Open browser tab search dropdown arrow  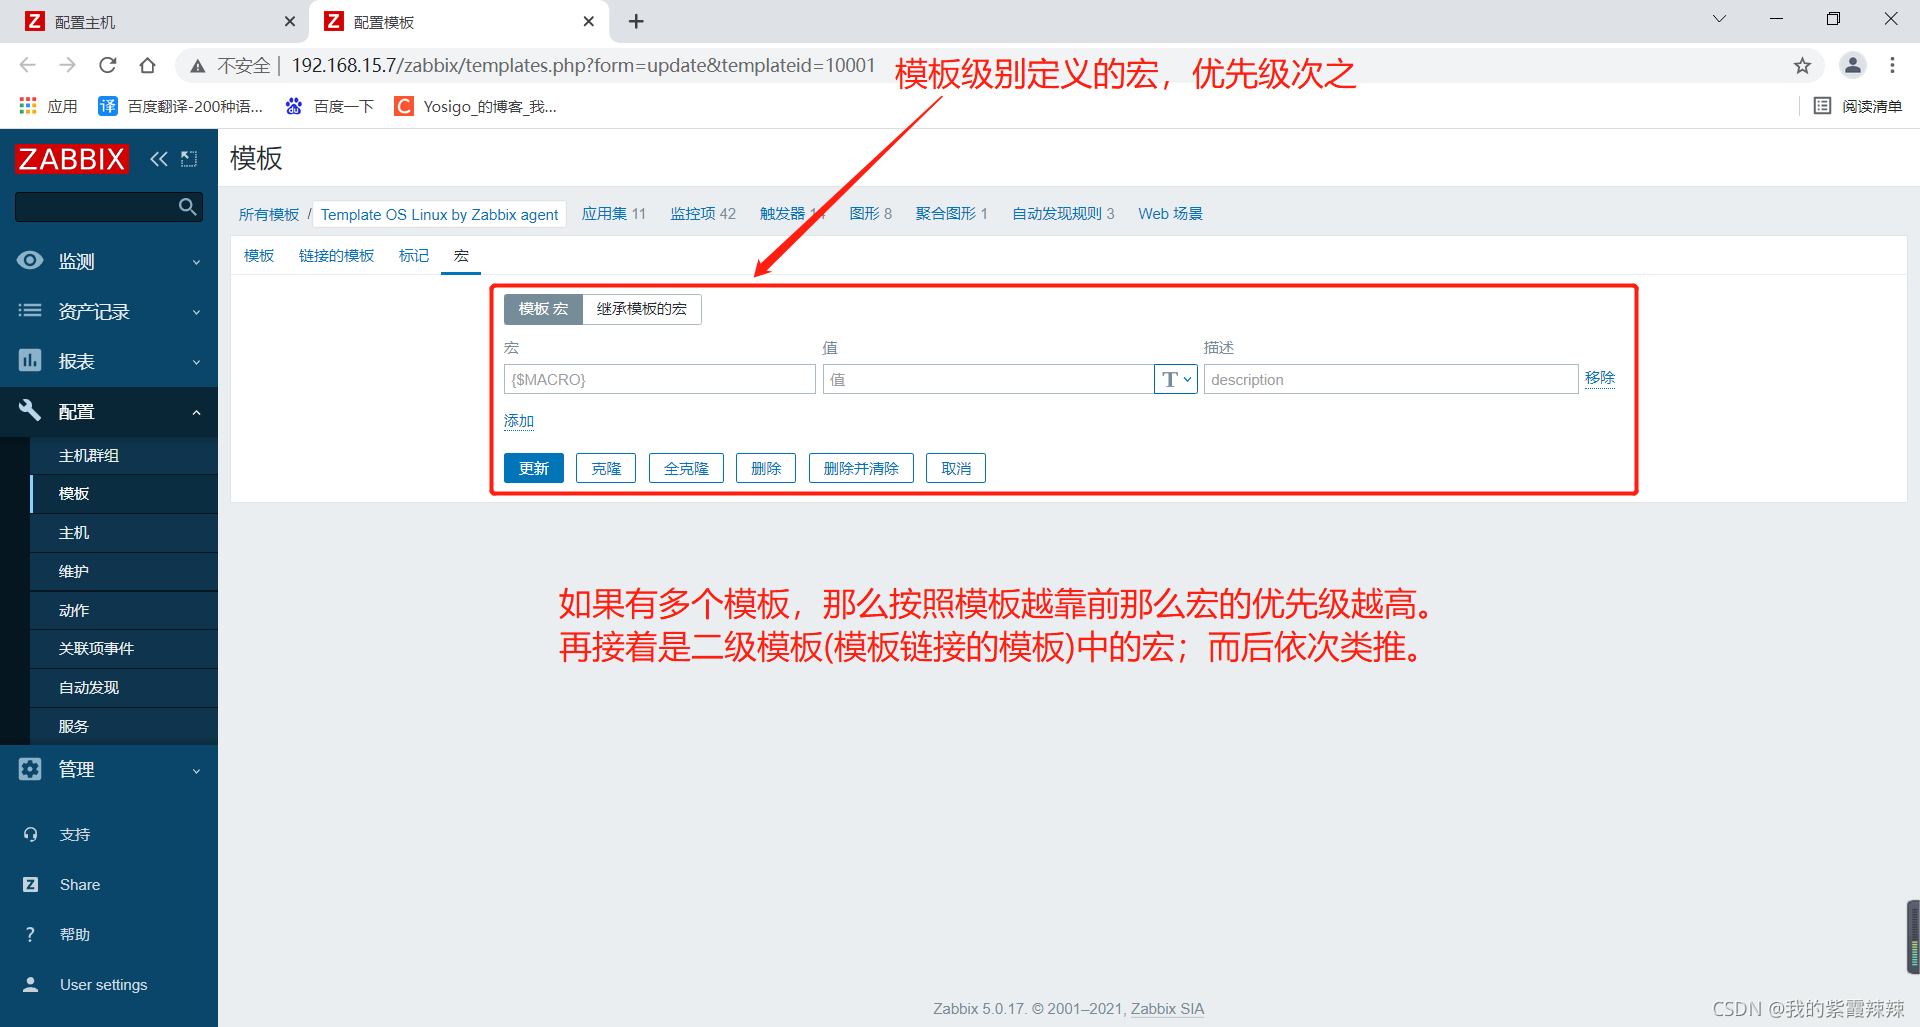[1719, 19]
